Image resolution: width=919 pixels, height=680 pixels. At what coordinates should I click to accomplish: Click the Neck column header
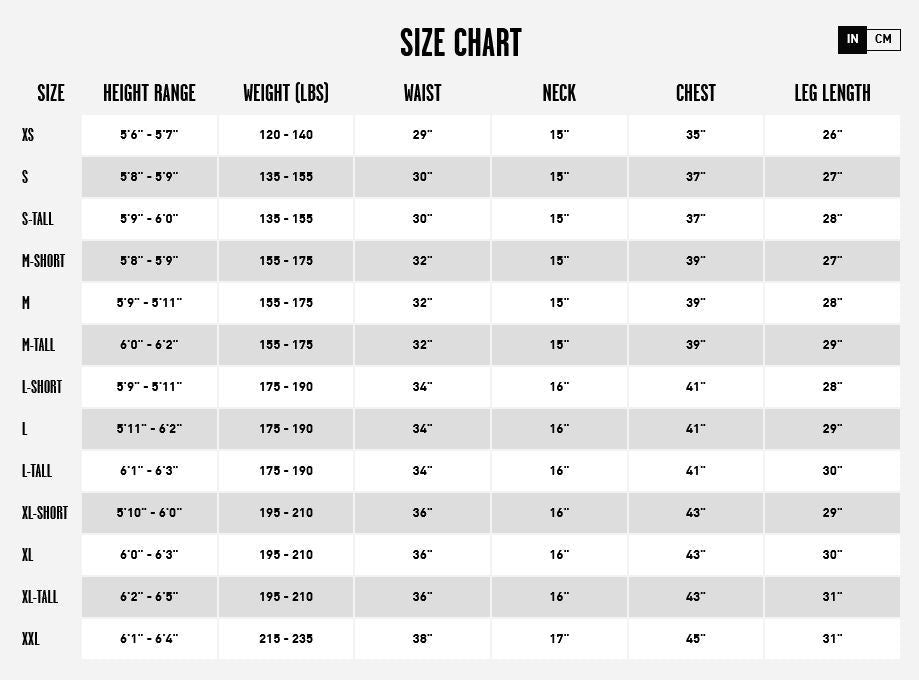pos(559,93)
